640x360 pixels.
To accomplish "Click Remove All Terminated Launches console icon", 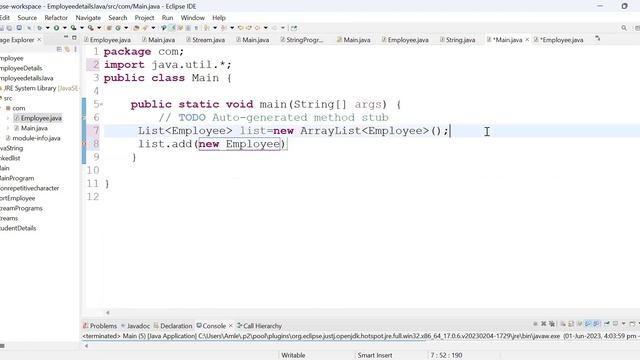I will 552,323.
